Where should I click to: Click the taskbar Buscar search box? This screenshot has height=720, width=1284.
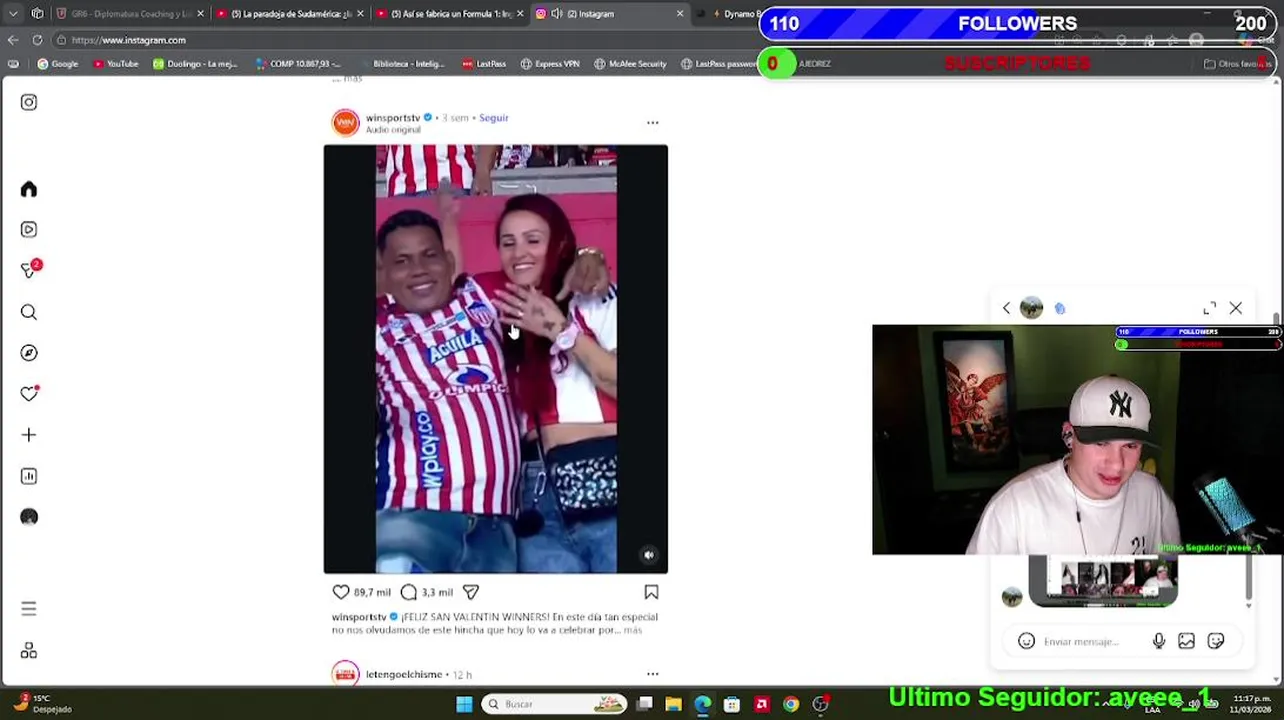555,704
